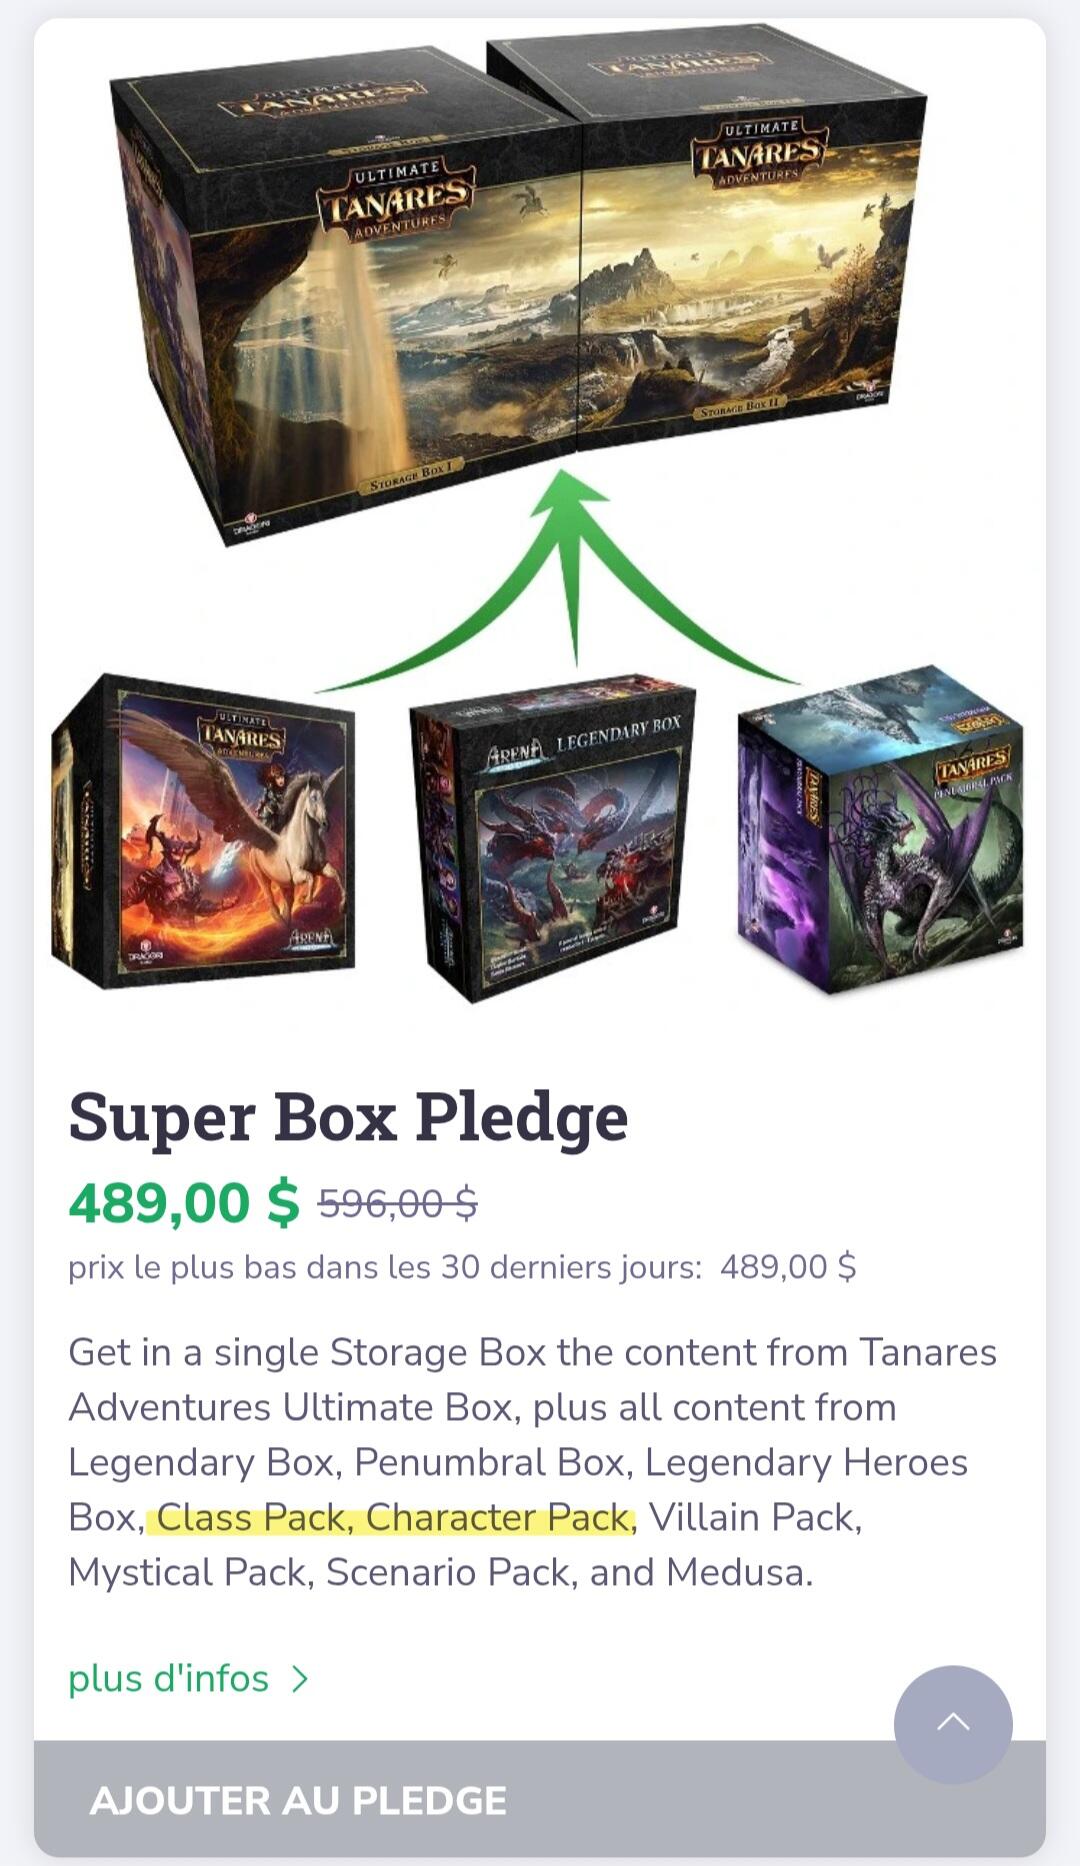Click the chevron next to plus d'infos

(299, 1679)
